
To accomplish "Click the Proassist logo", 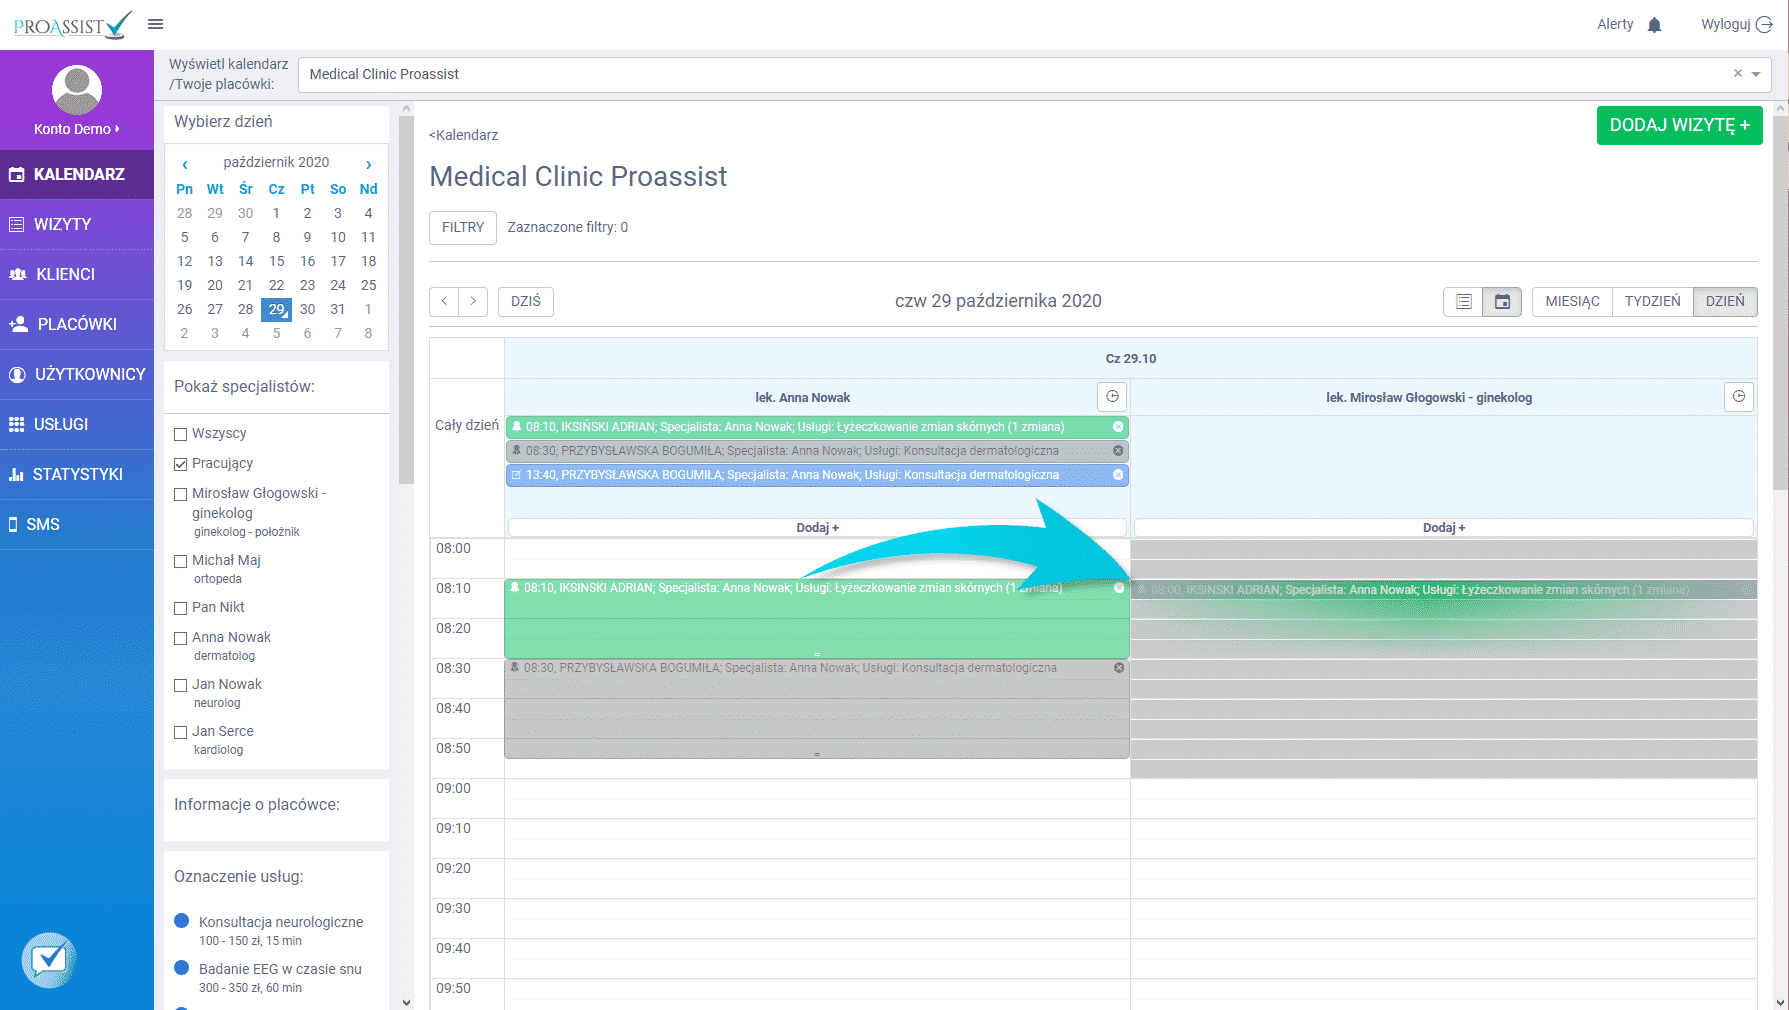I will point(72,25).
